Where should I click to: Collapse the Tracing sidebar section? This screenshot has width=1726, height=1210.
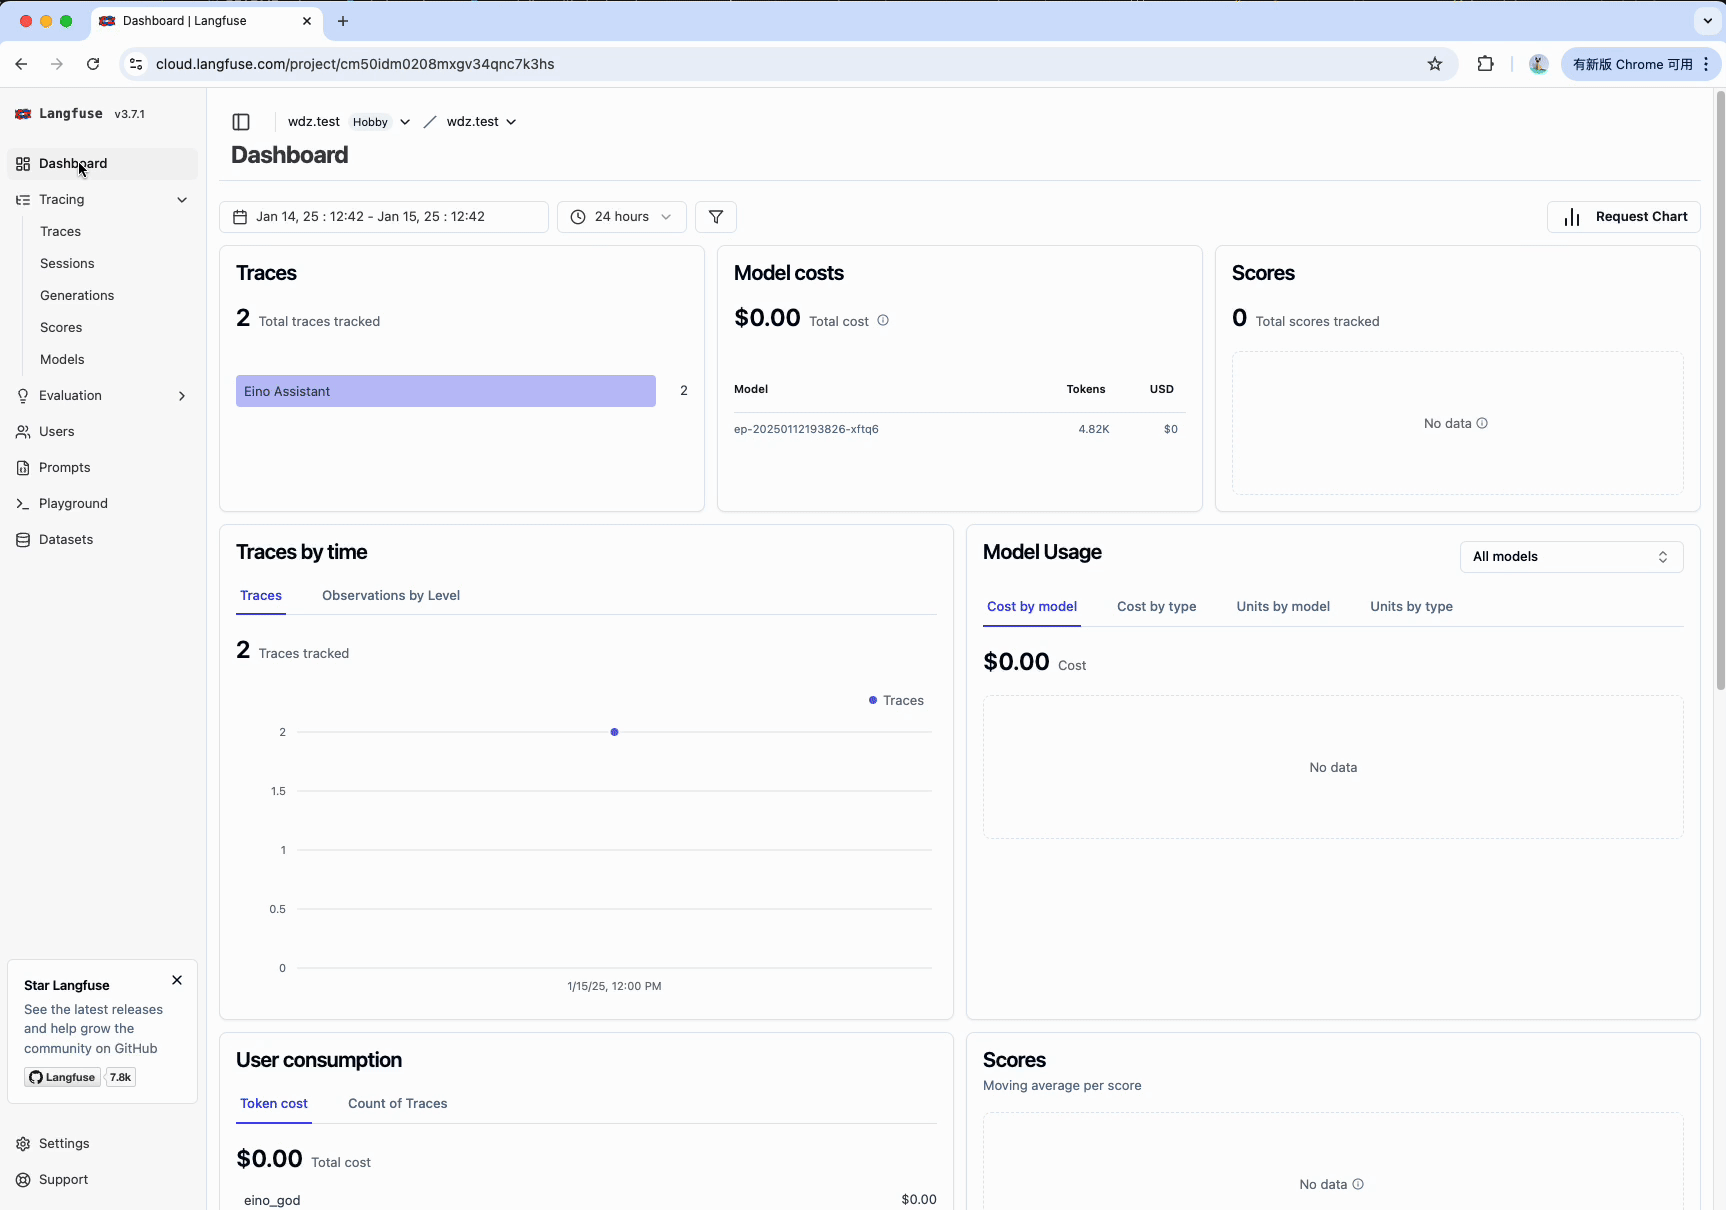pyautogui.click(x=182, y=200)
